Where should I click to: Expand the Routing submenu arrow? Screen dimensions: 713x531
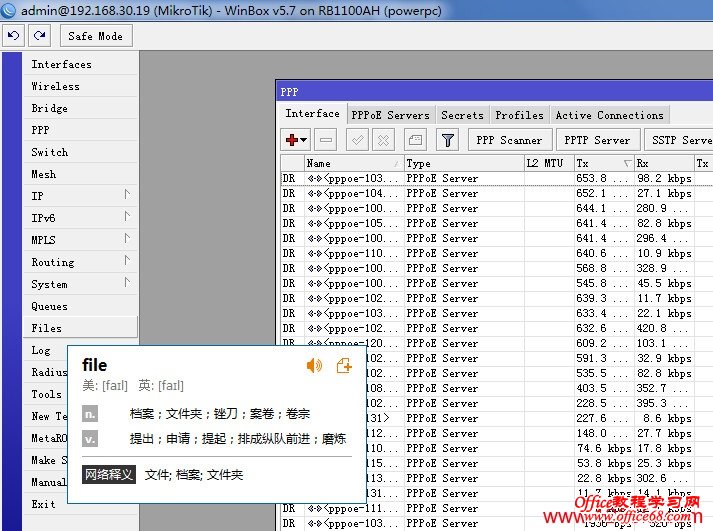(x=127, y=260)
